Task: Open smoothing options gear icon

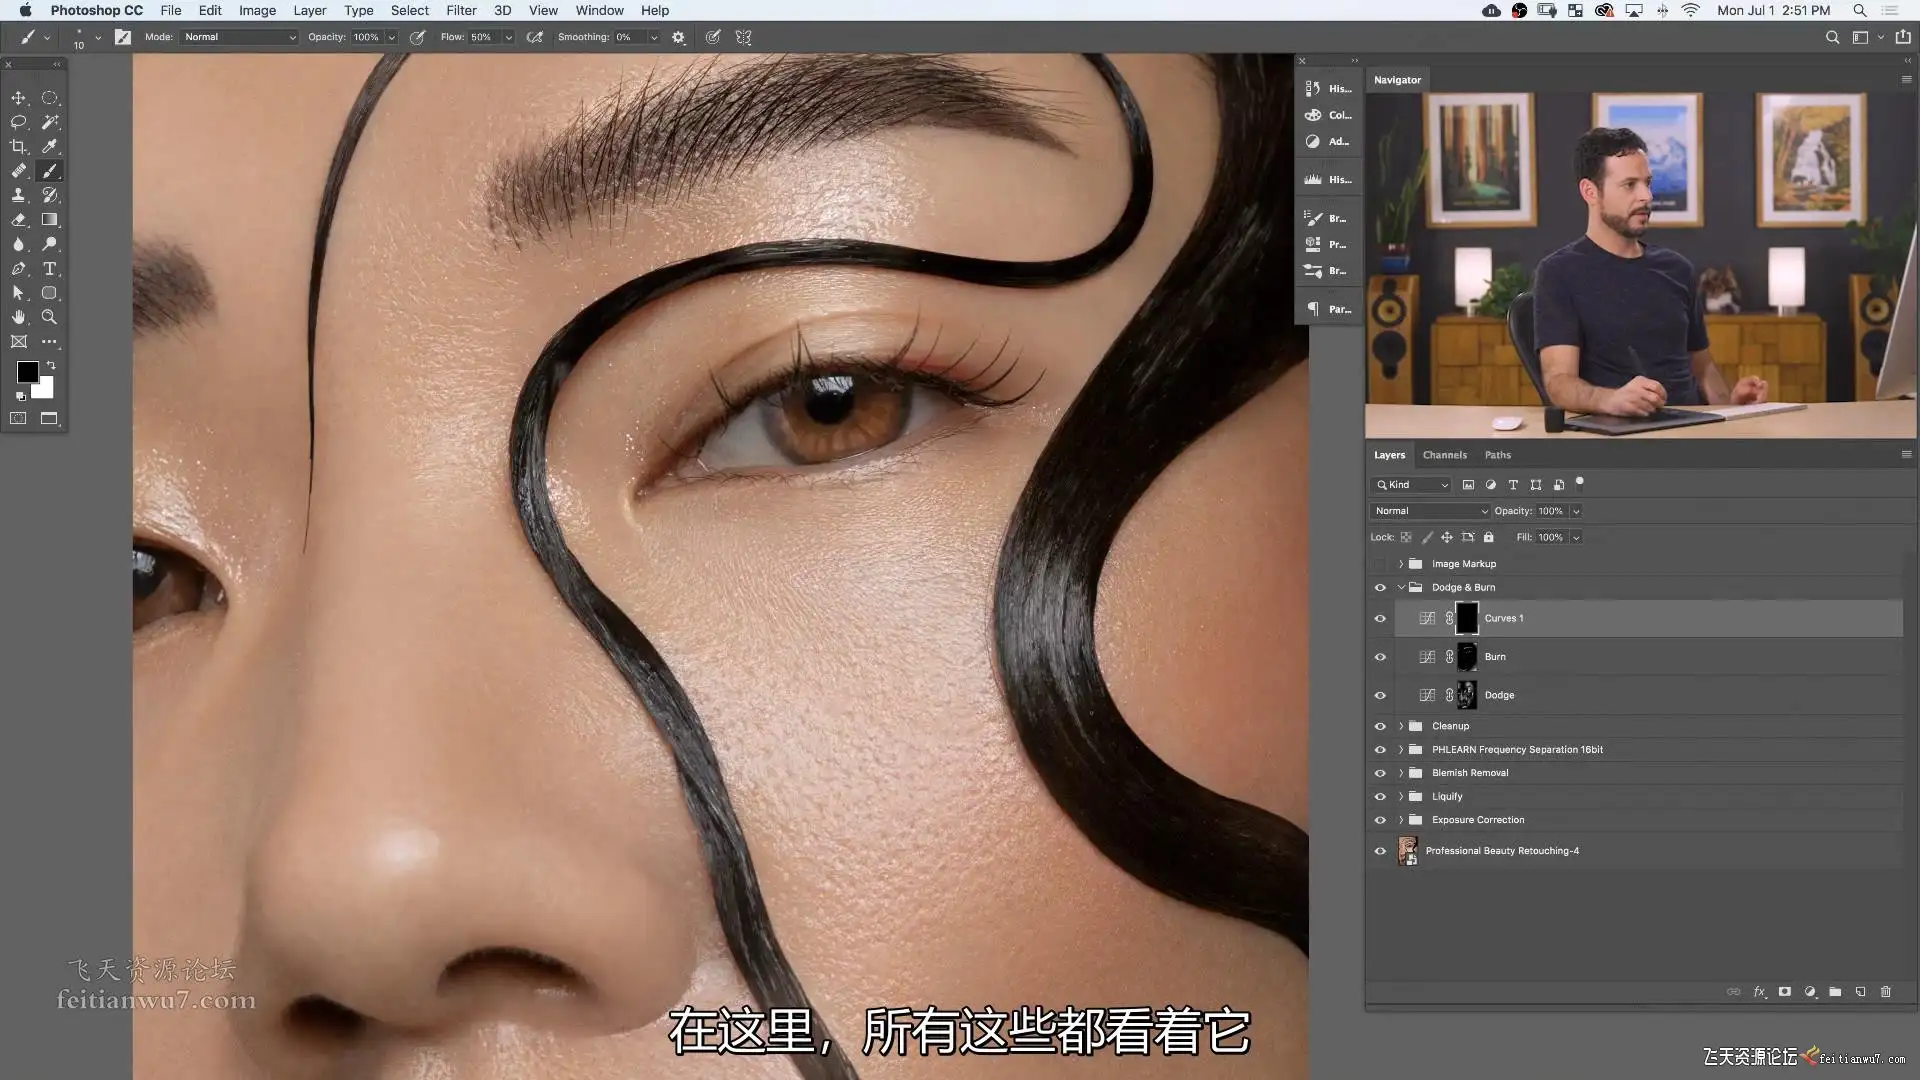Action: 678,37
